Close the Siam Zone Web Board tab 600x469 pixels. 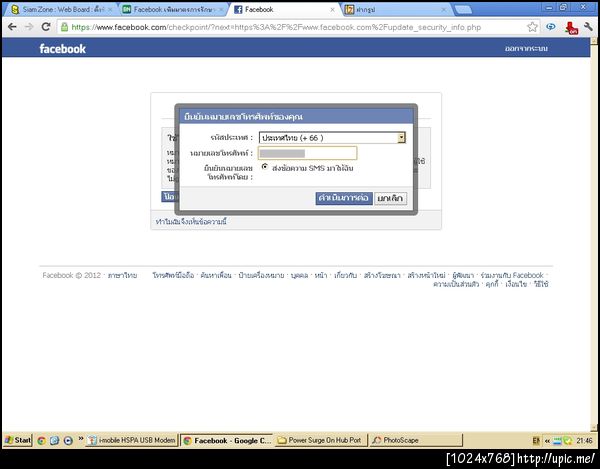tap(110, 10)
